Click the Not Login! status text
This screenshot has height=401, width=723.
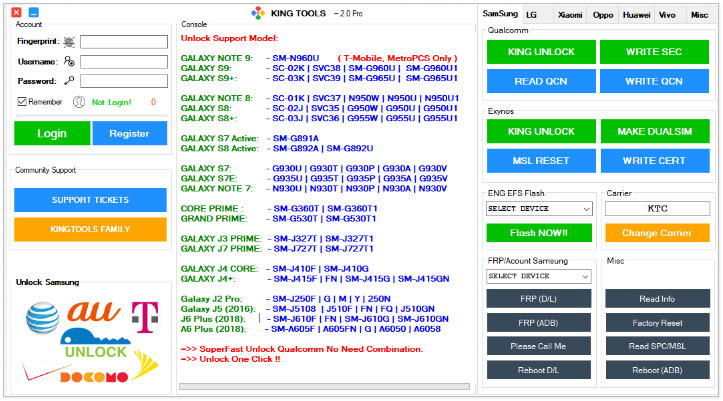(112, 102)
